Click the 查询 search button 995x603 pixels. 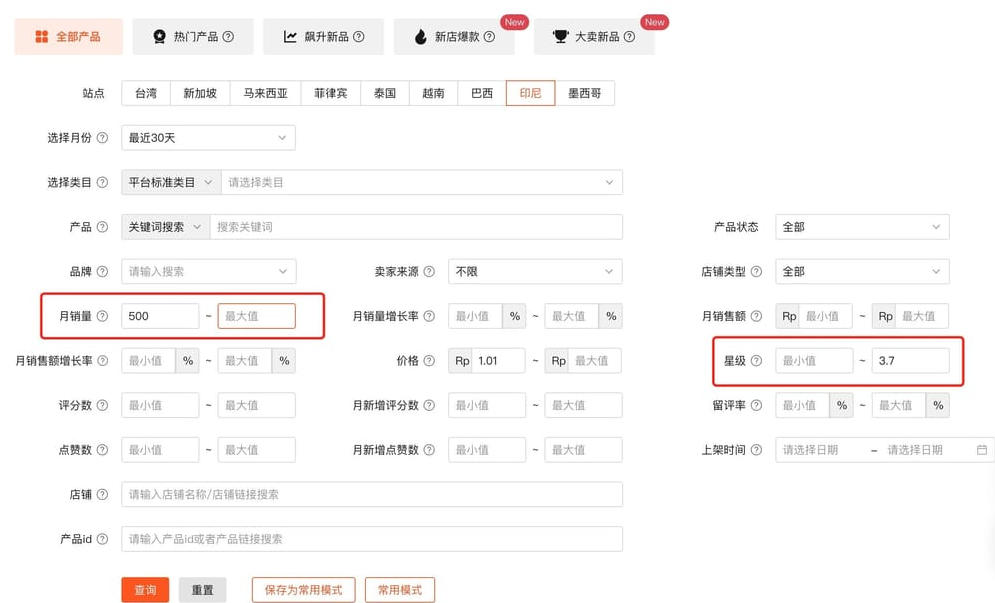145,590
